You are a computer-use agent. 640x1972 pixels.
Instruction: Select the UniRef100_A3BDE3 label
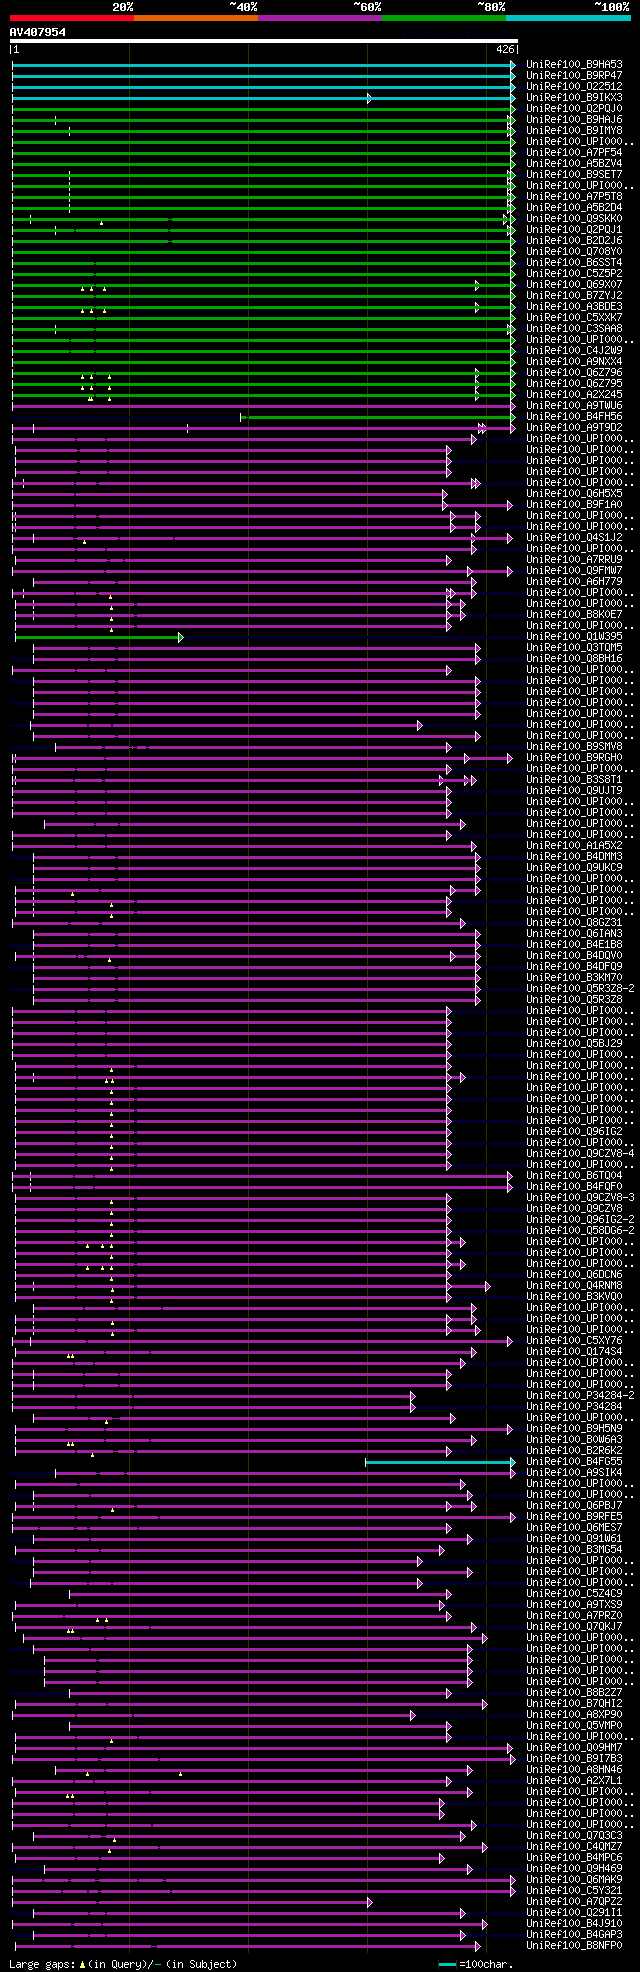click(574, 307)
